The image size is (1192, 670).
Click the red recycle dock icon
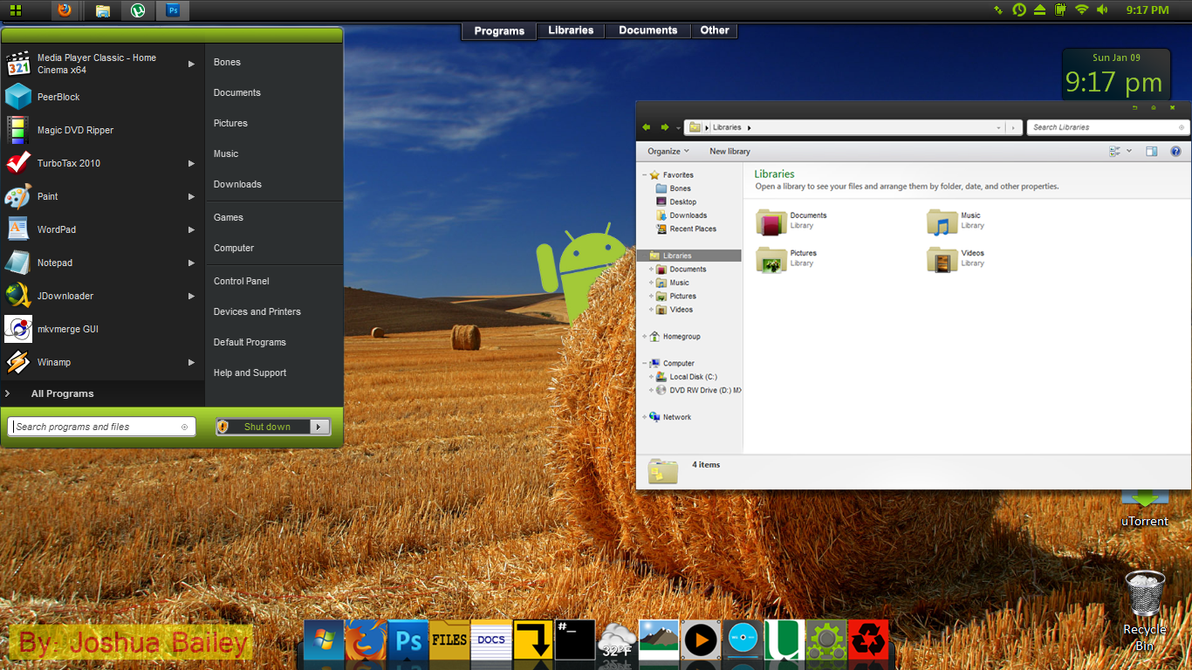(868, 640)
